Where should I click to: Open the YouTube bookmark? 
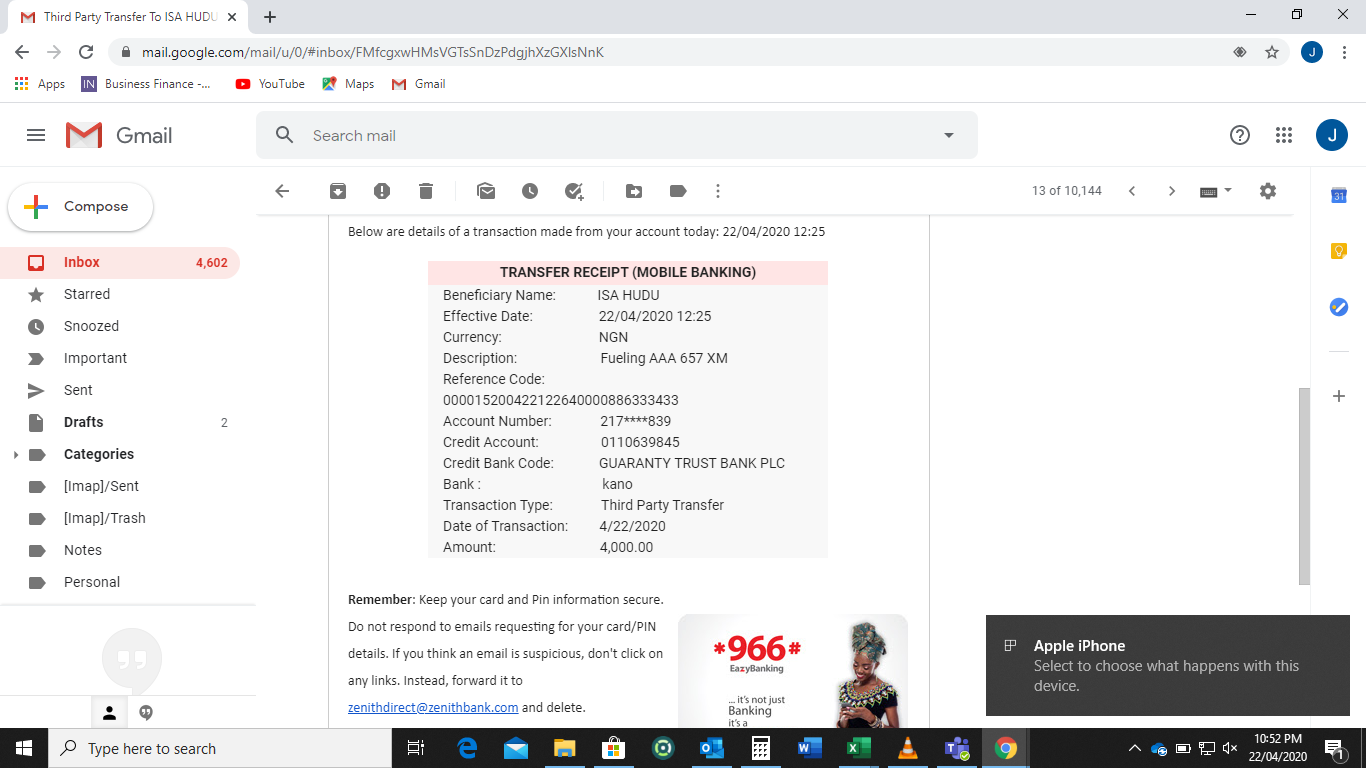[x=270, y=84]
